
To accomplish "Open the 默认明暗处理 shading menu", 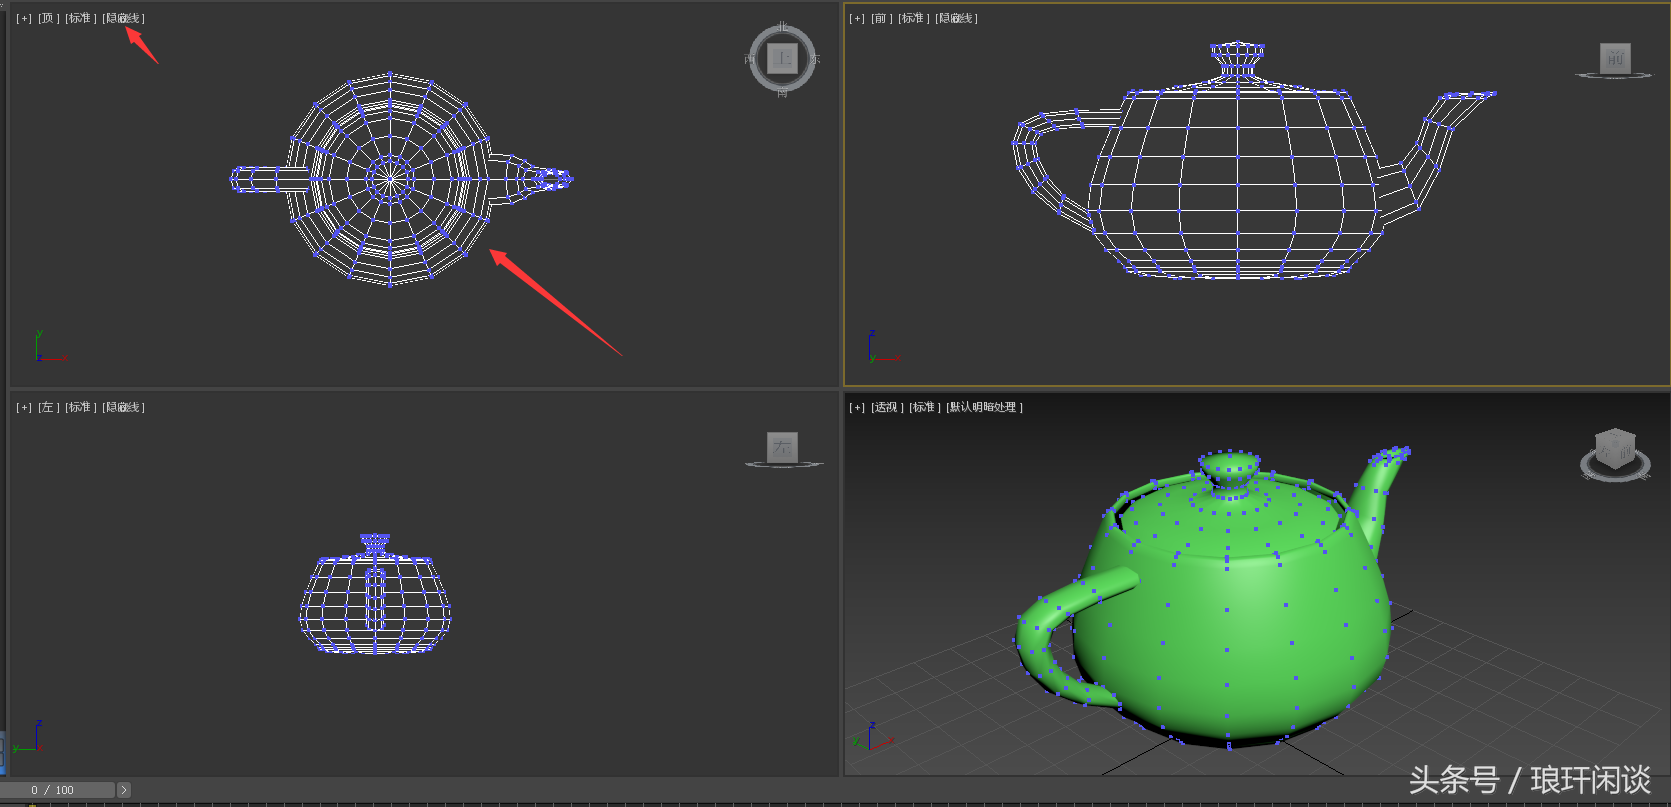I will [x=984, y=407].
